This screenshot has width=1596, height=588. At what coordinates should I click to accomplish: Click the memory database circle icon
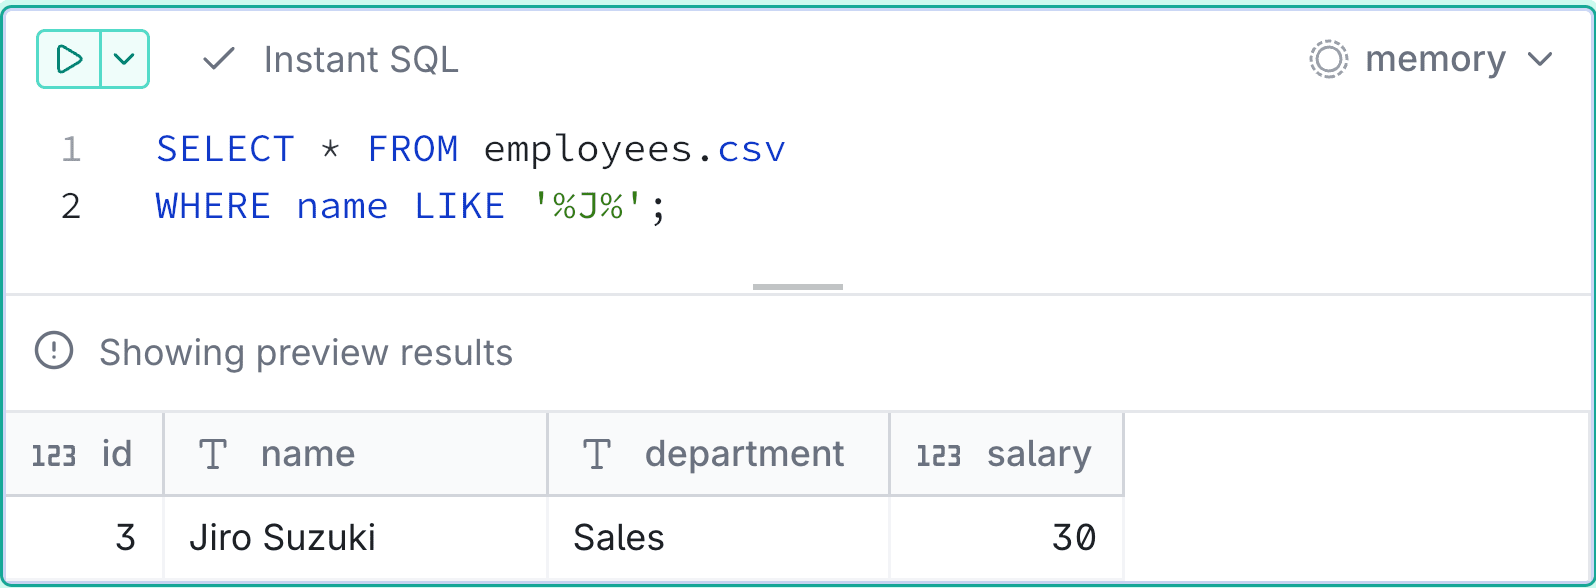point(1328,60)
